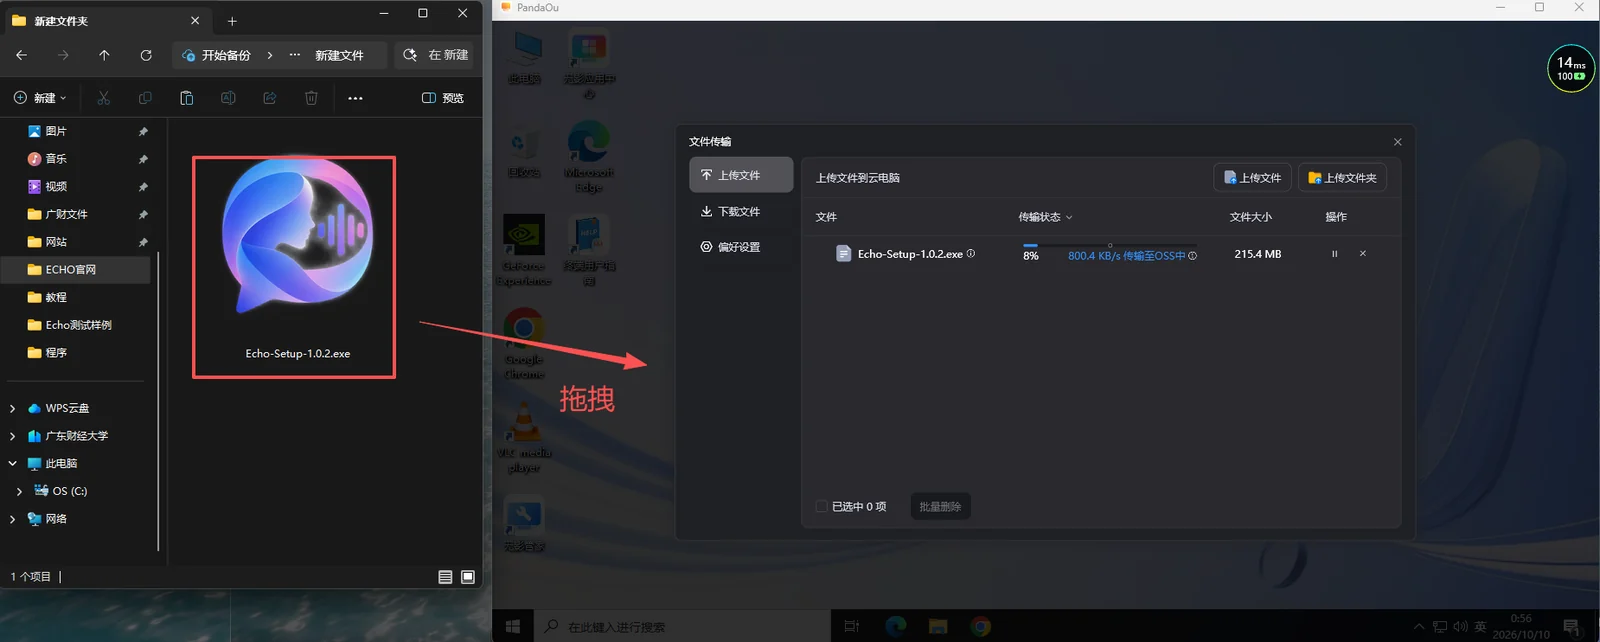Open the 教程 folder in the sidebar
This screenshot has width=1600, height=642.
(x=56, y=298)
